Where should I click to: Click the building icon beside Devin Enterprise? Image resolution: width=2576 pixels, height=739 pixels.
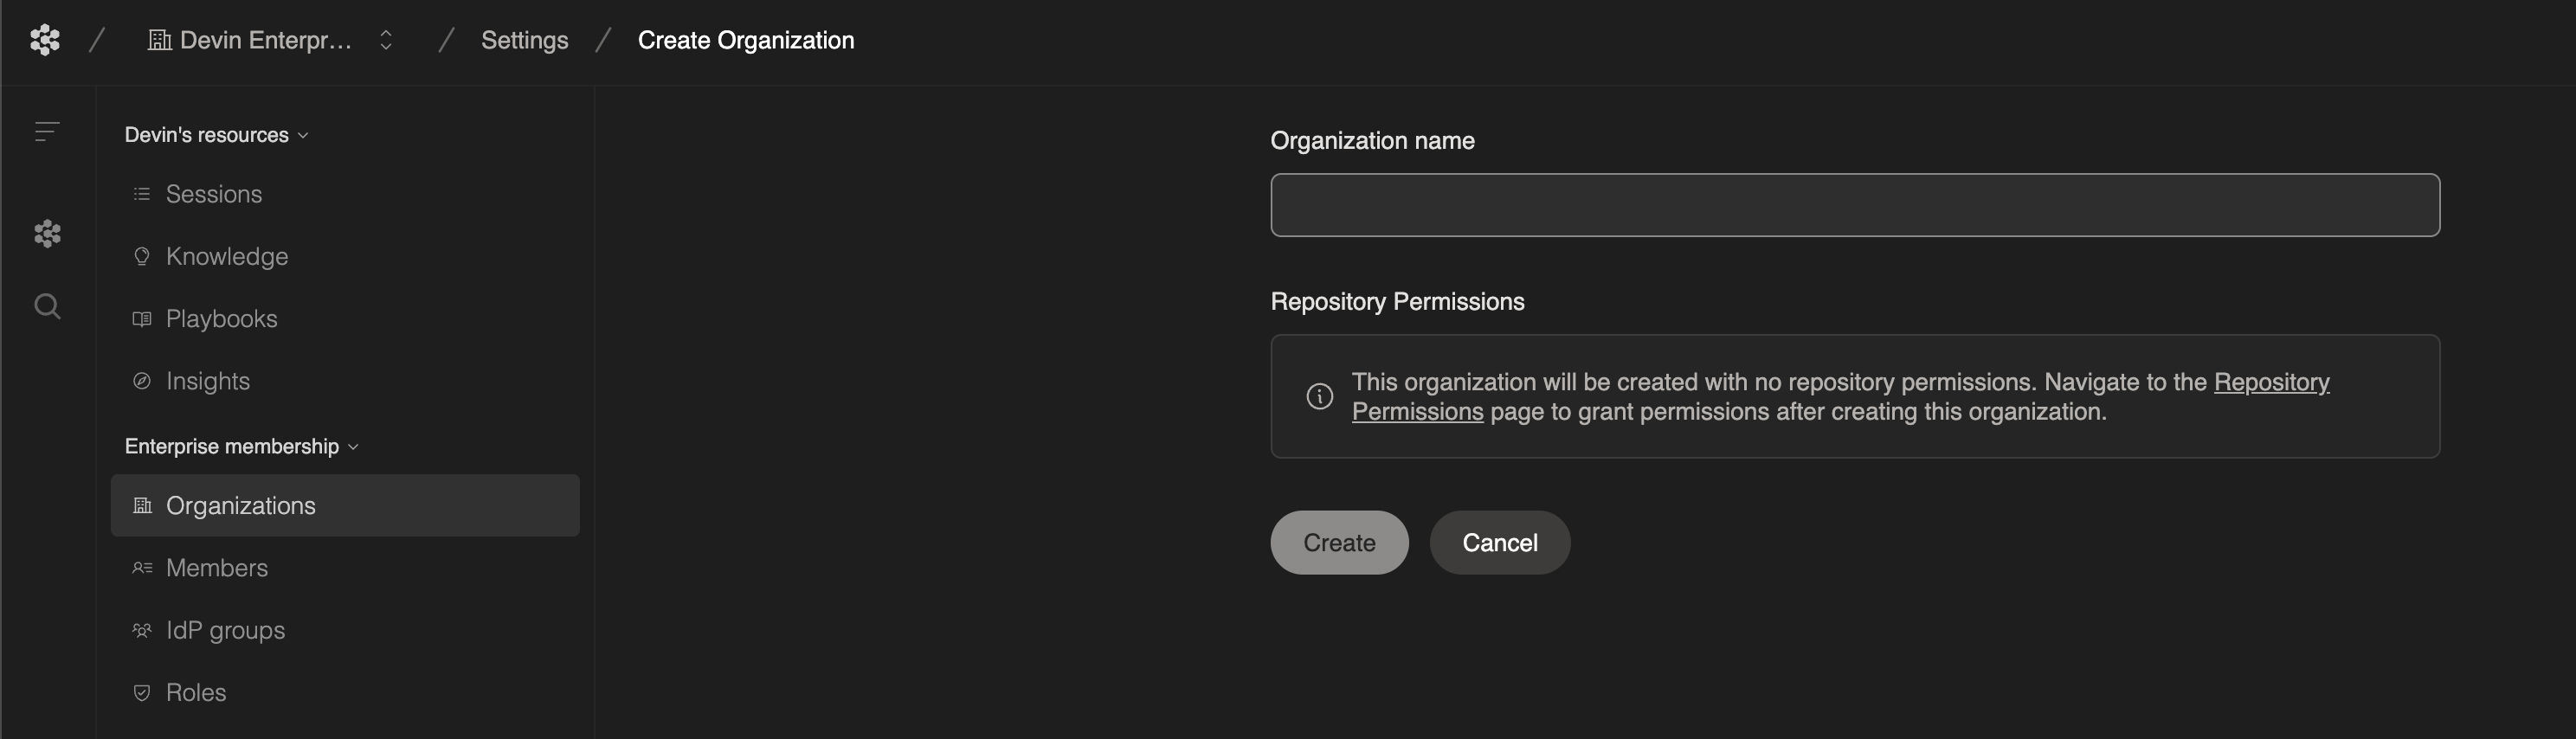click(159, 40)
